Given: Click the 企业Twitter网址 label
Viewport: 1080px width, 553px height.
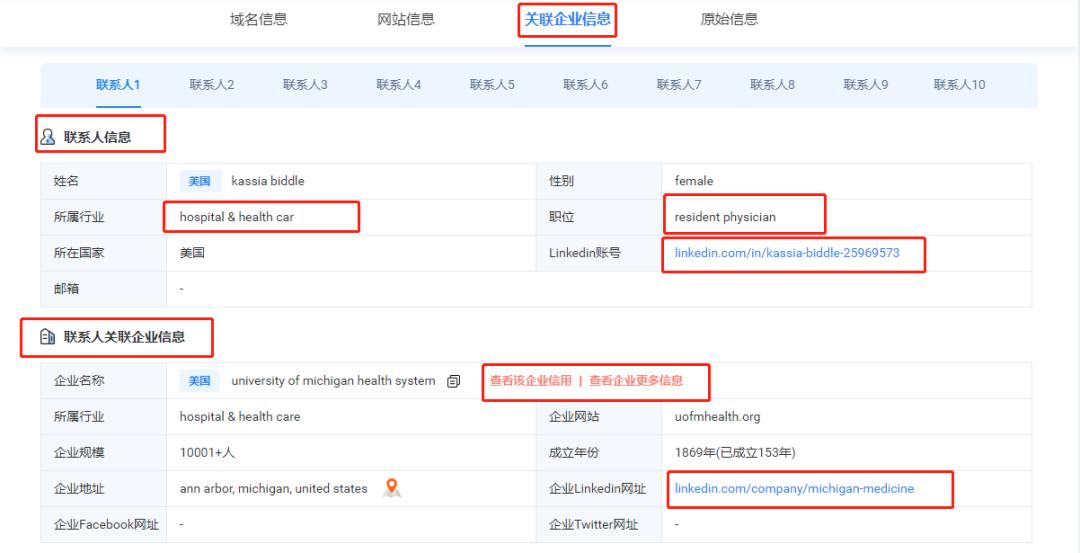Looking at the screenshot, I should [x=594, y=525].
